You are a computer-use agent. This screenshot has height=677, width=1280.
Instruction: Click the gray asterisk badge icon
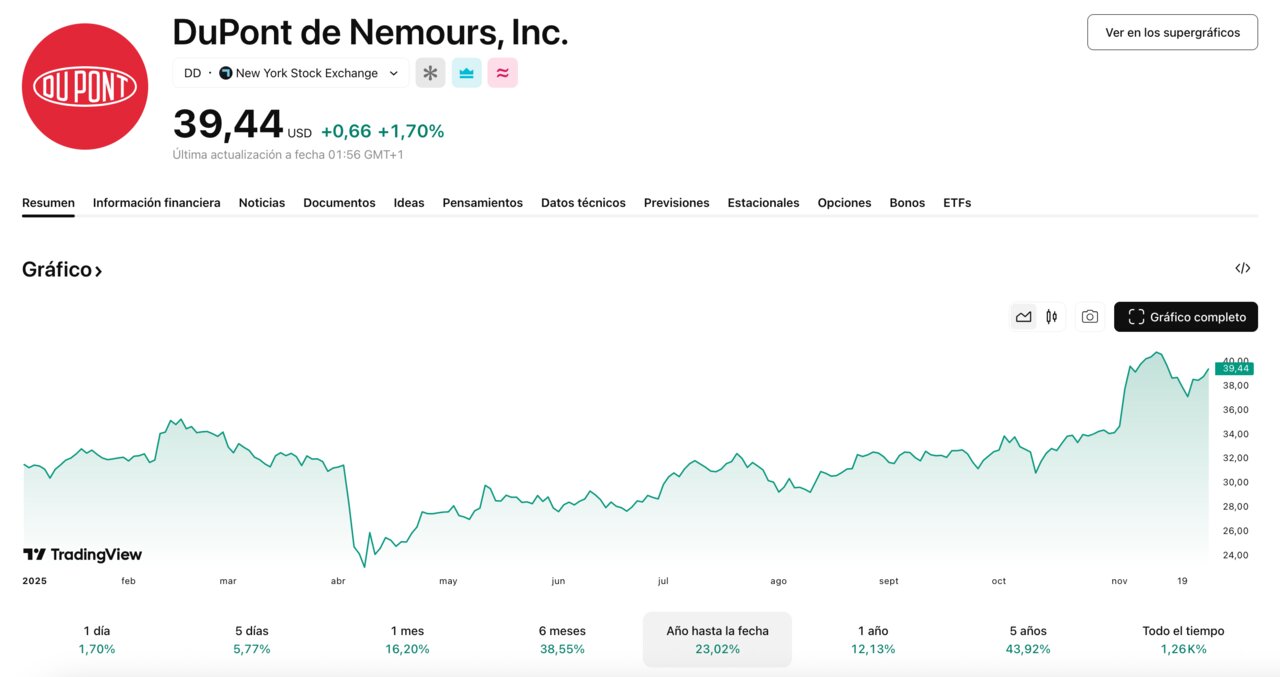430,73
